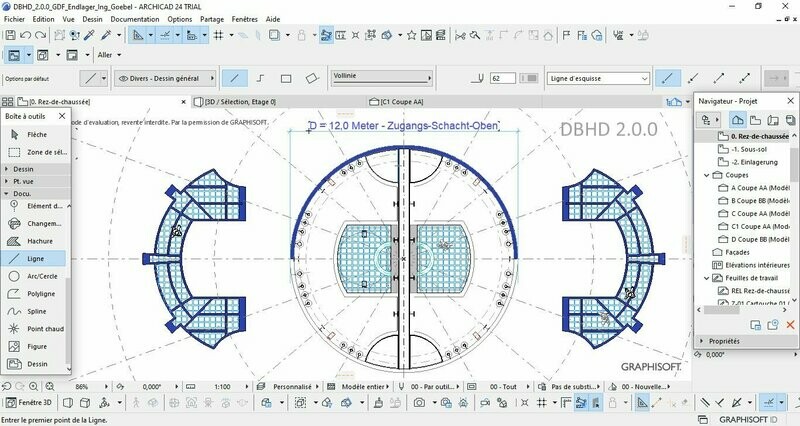Open the Documentation menu

point(135,19)
